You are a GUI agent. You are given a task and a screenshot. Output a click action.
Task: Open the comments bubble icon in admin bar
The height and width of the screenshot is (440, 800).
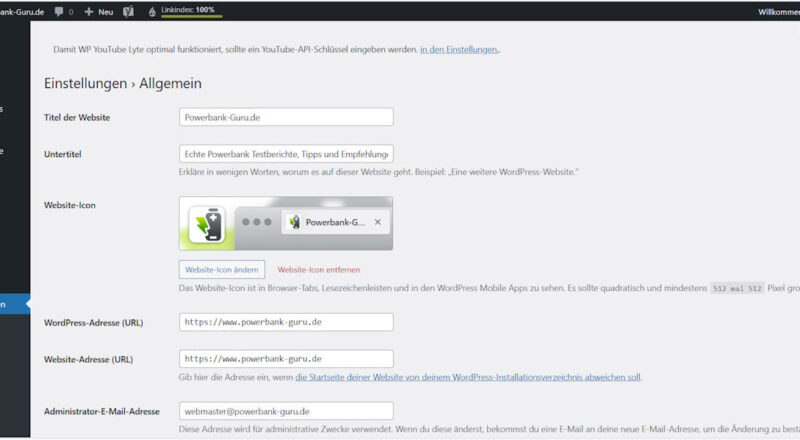point(59,11)
